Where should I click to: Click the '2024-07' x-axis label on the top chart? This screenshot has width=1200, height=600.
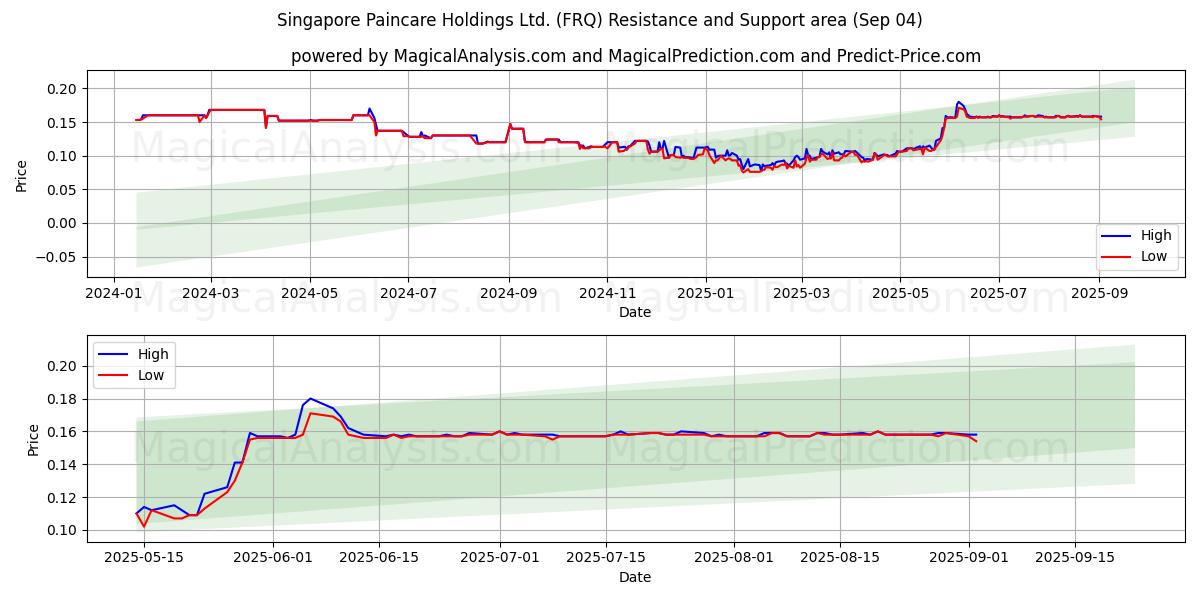click(408, 294)
